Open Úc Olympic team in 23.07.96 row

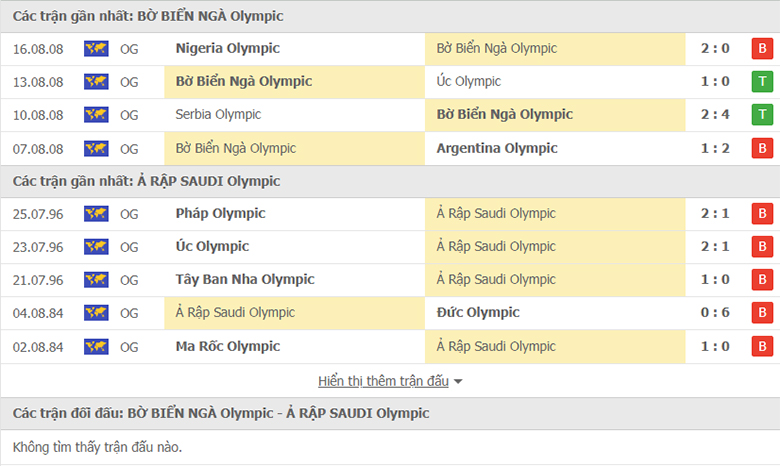point(212,246)
